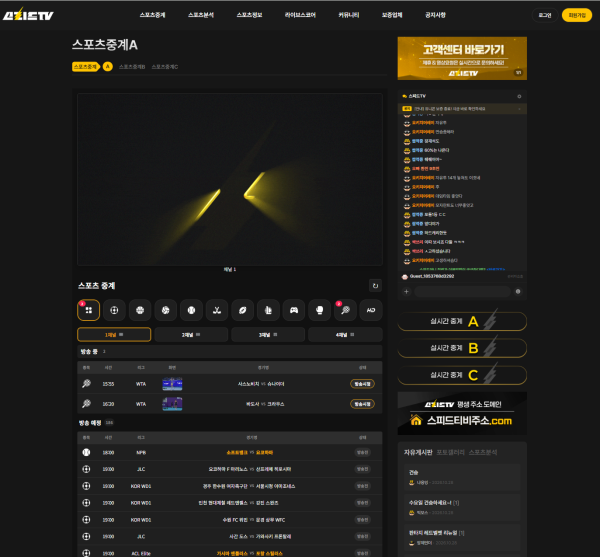
Task: Click the SpeedTV logo in the header
Action: click(x=28, y=15)
